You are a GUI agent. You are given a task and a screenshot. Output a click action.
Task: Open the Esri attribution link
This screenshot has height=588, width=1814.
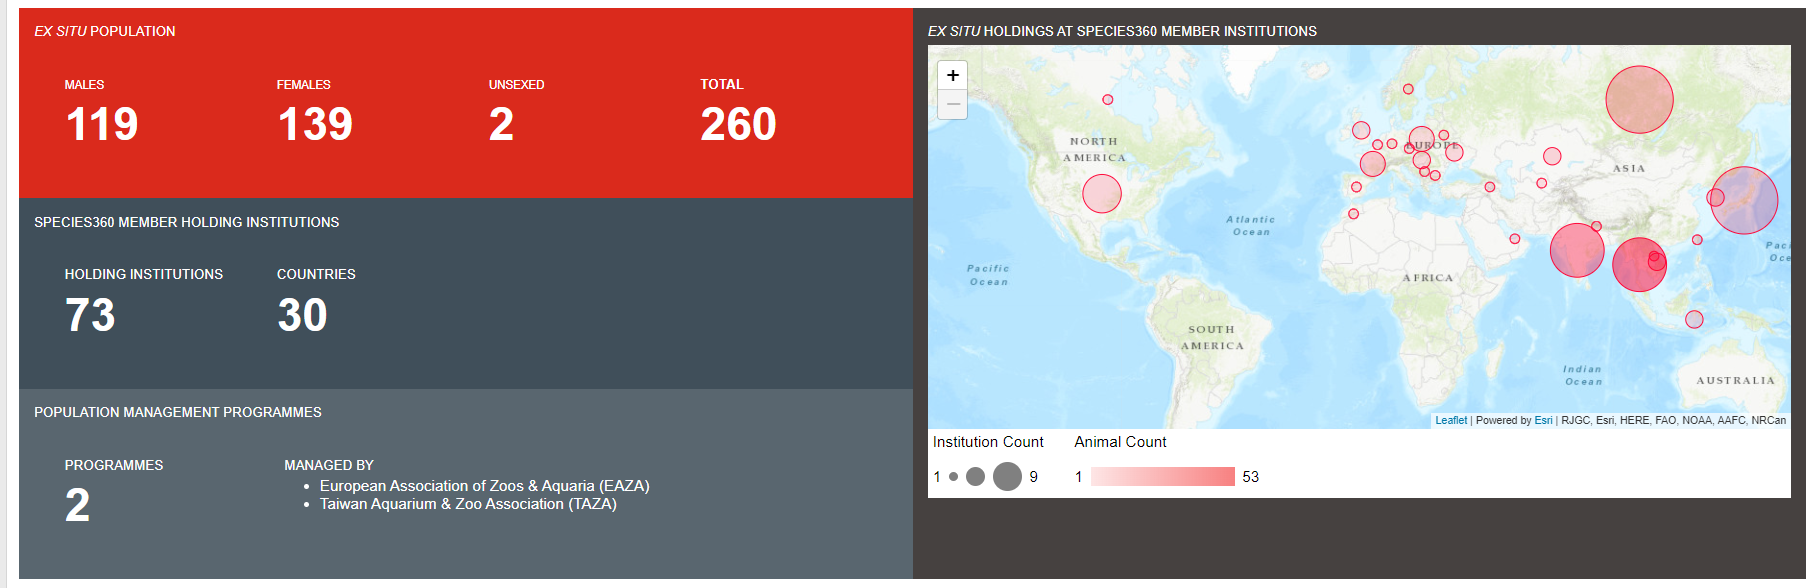tap(1543, 420)
